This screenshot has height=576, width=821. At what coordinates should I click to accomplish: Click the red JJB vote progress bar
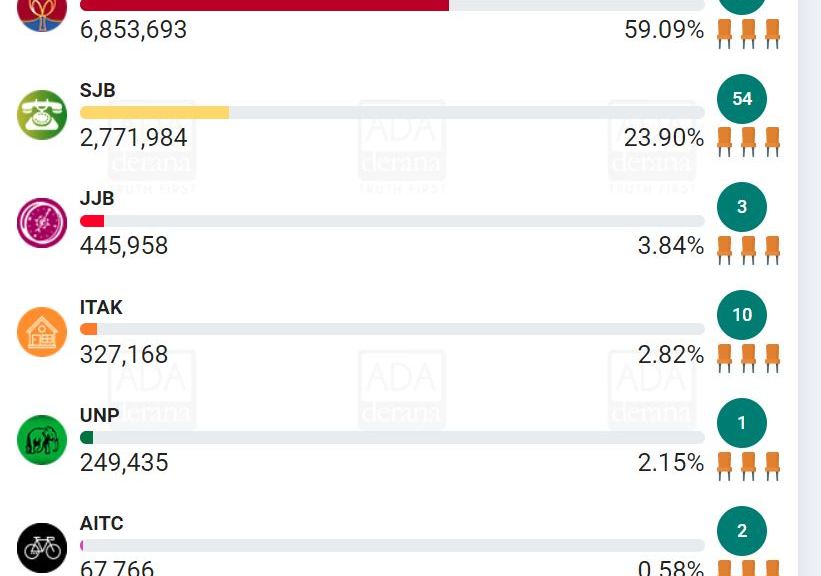(x=92, y=221)
